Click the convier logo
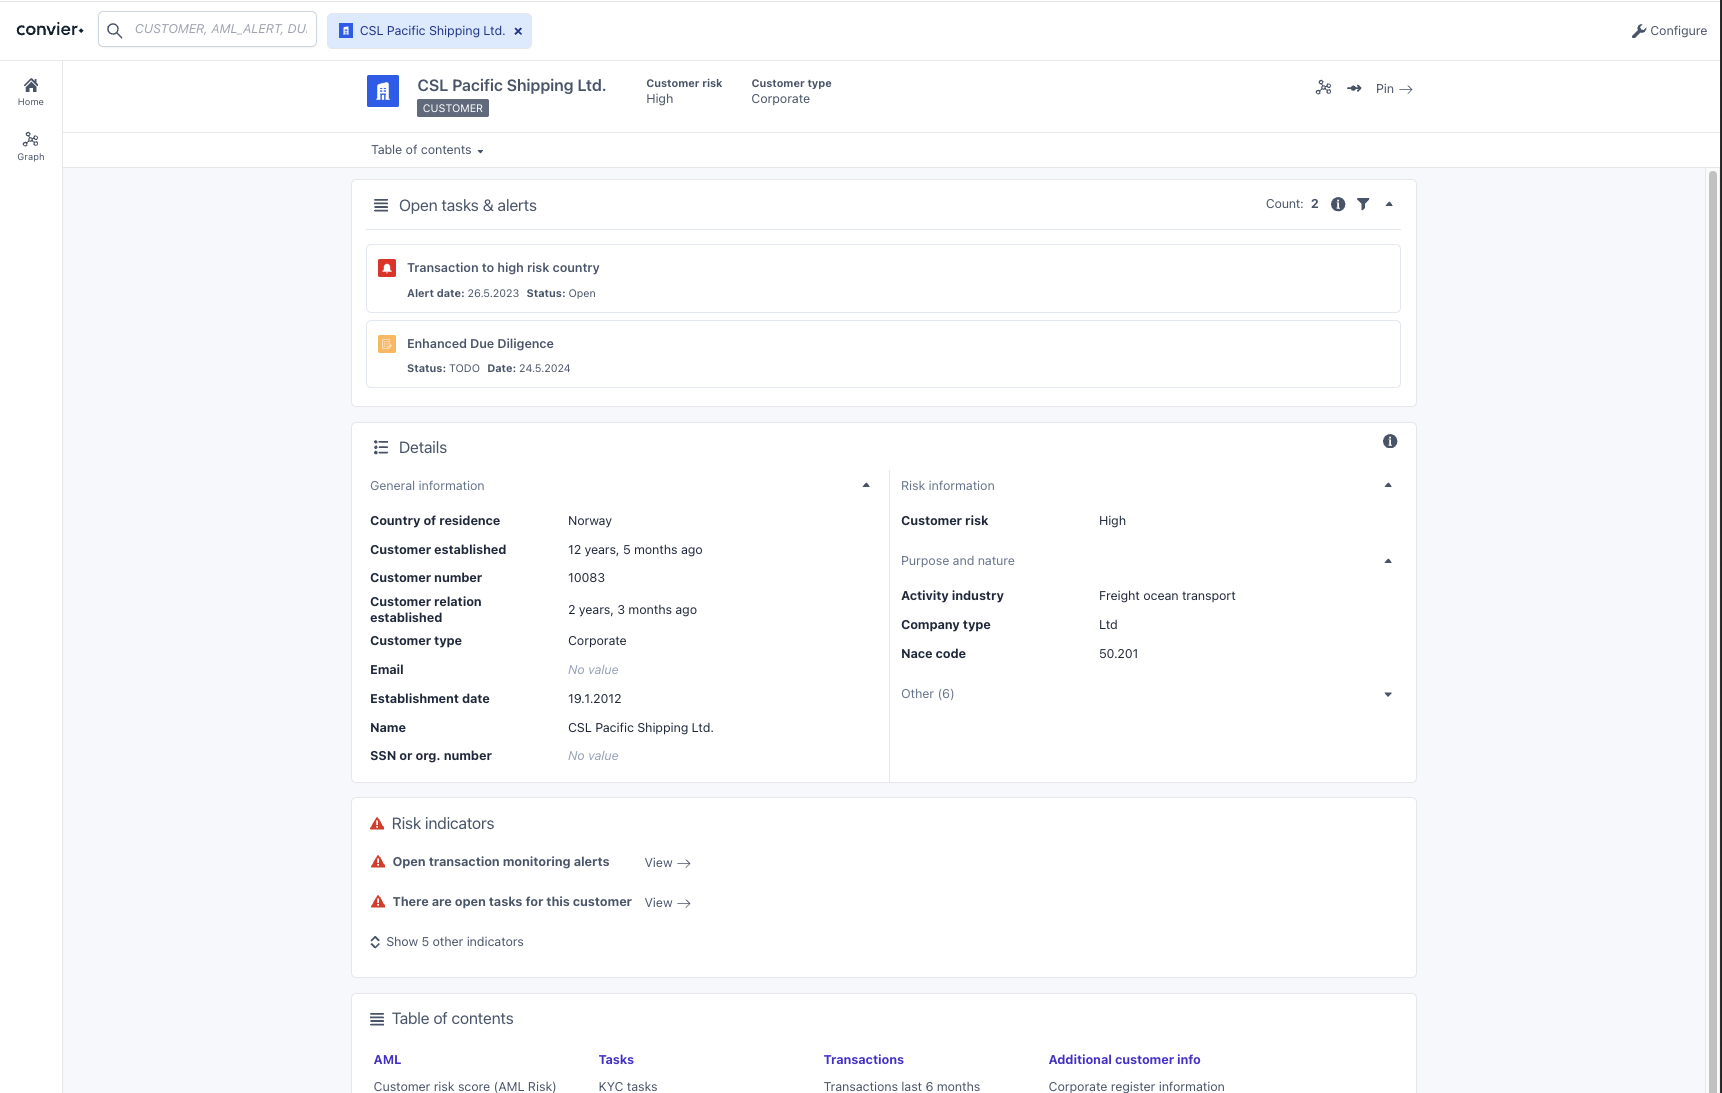Image resolution: width=1722 pixels, height=1093 pixels. tap(50, 30)
